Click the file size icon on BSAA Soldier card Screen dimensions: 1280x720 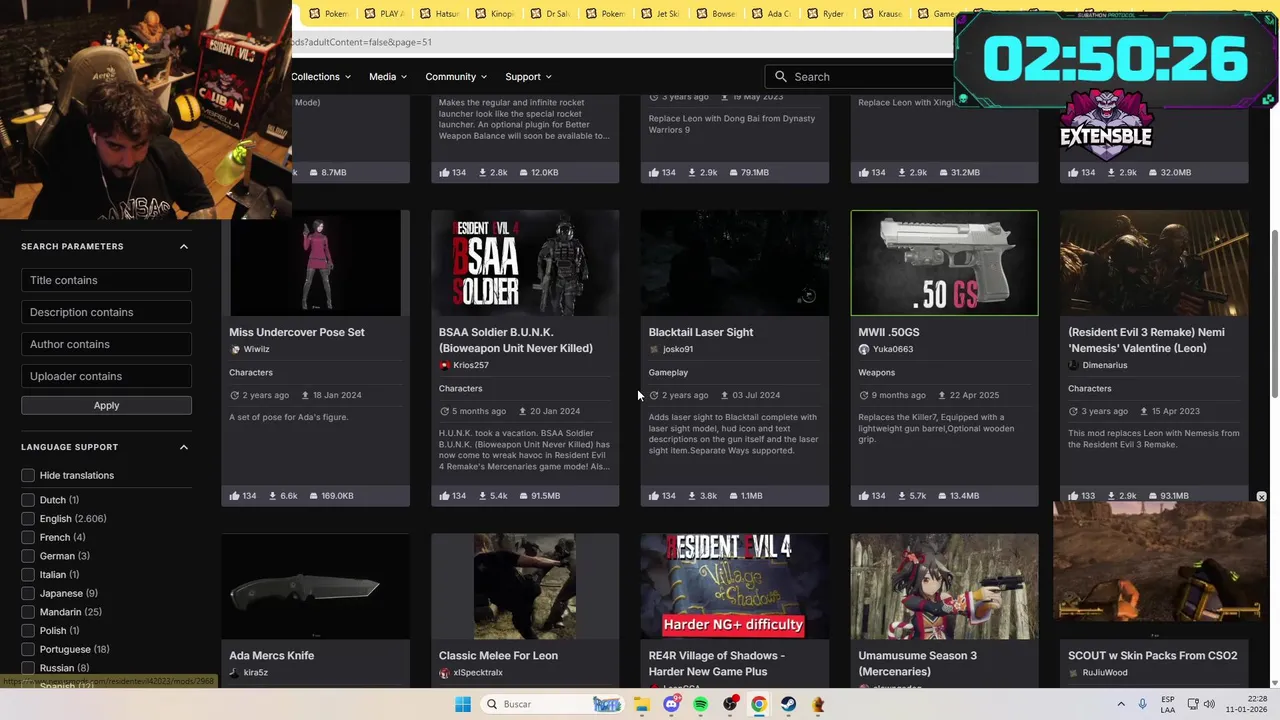pyautogui.click(x=523, y=496)
